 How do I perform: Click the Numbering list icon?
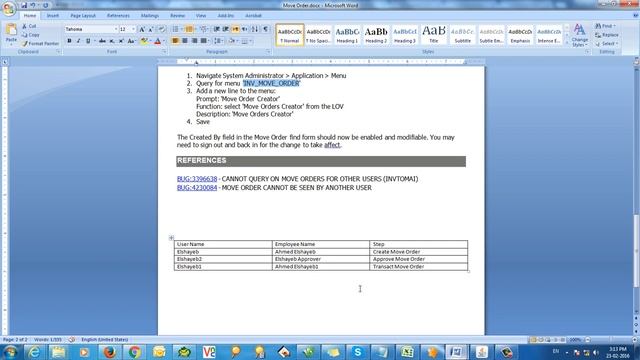[189, 29]
